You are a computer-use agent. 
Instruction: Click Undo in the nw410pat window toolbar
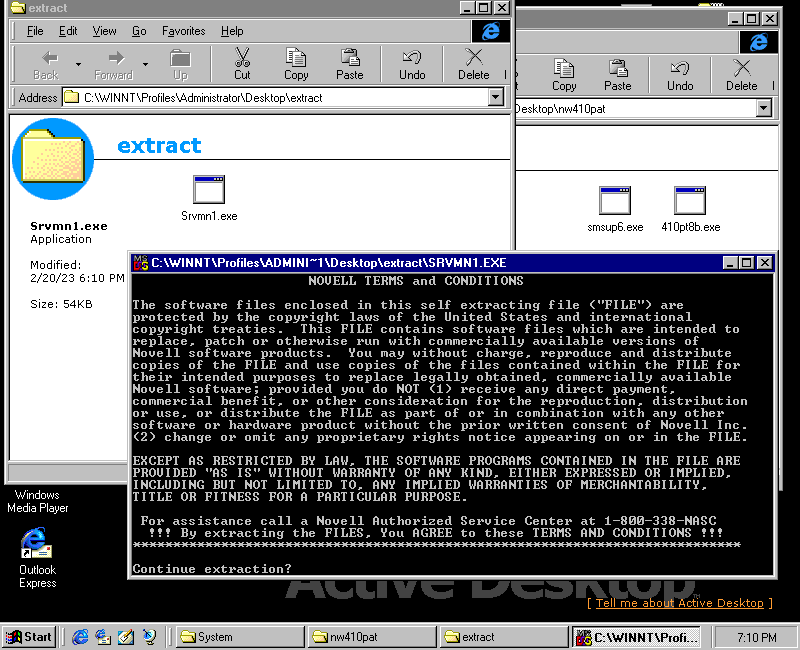(x=680, y=76)
